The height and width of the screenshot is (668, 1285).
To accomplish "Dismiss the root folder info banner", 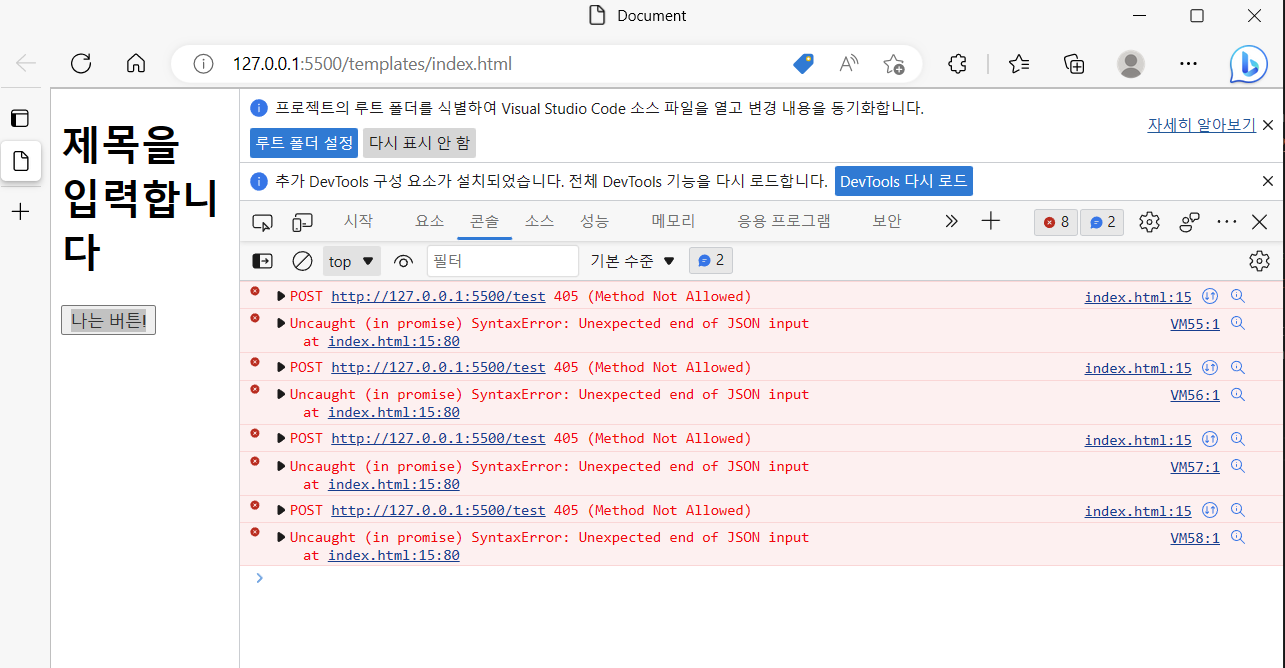I will (1268, 125).
